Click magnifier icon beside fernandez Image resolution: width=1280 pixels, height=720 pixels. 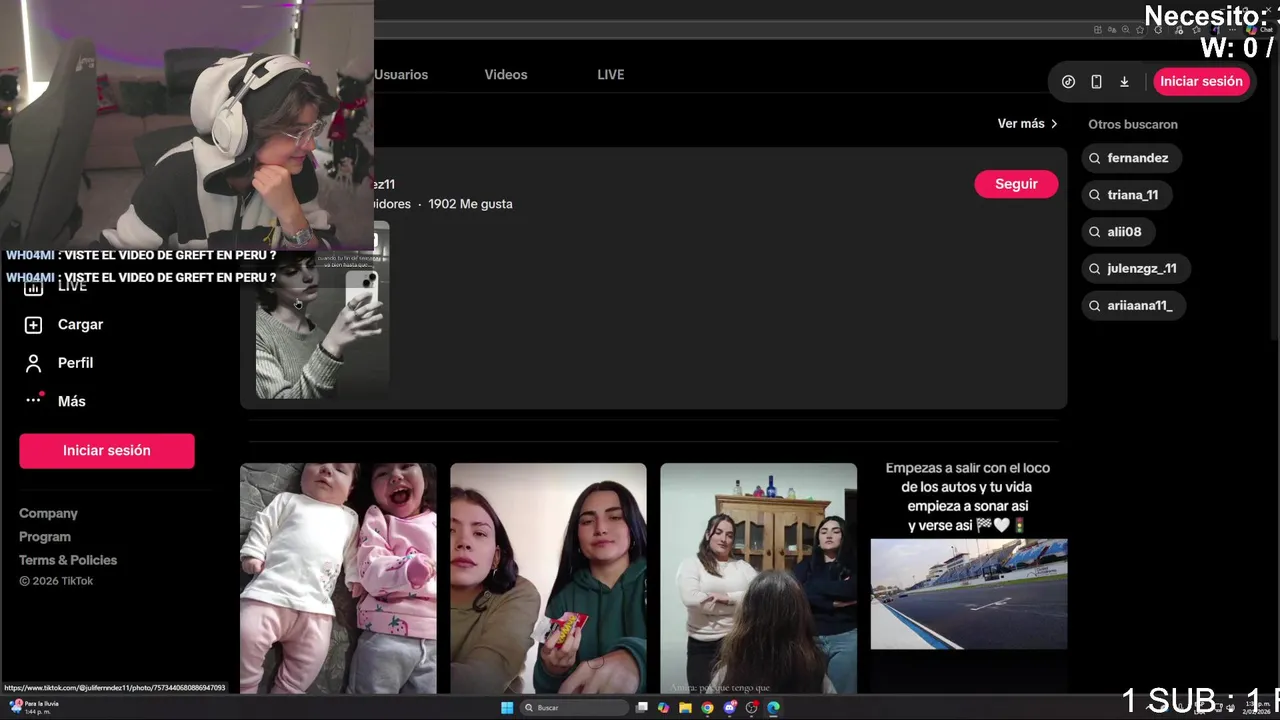point(1095,158)
